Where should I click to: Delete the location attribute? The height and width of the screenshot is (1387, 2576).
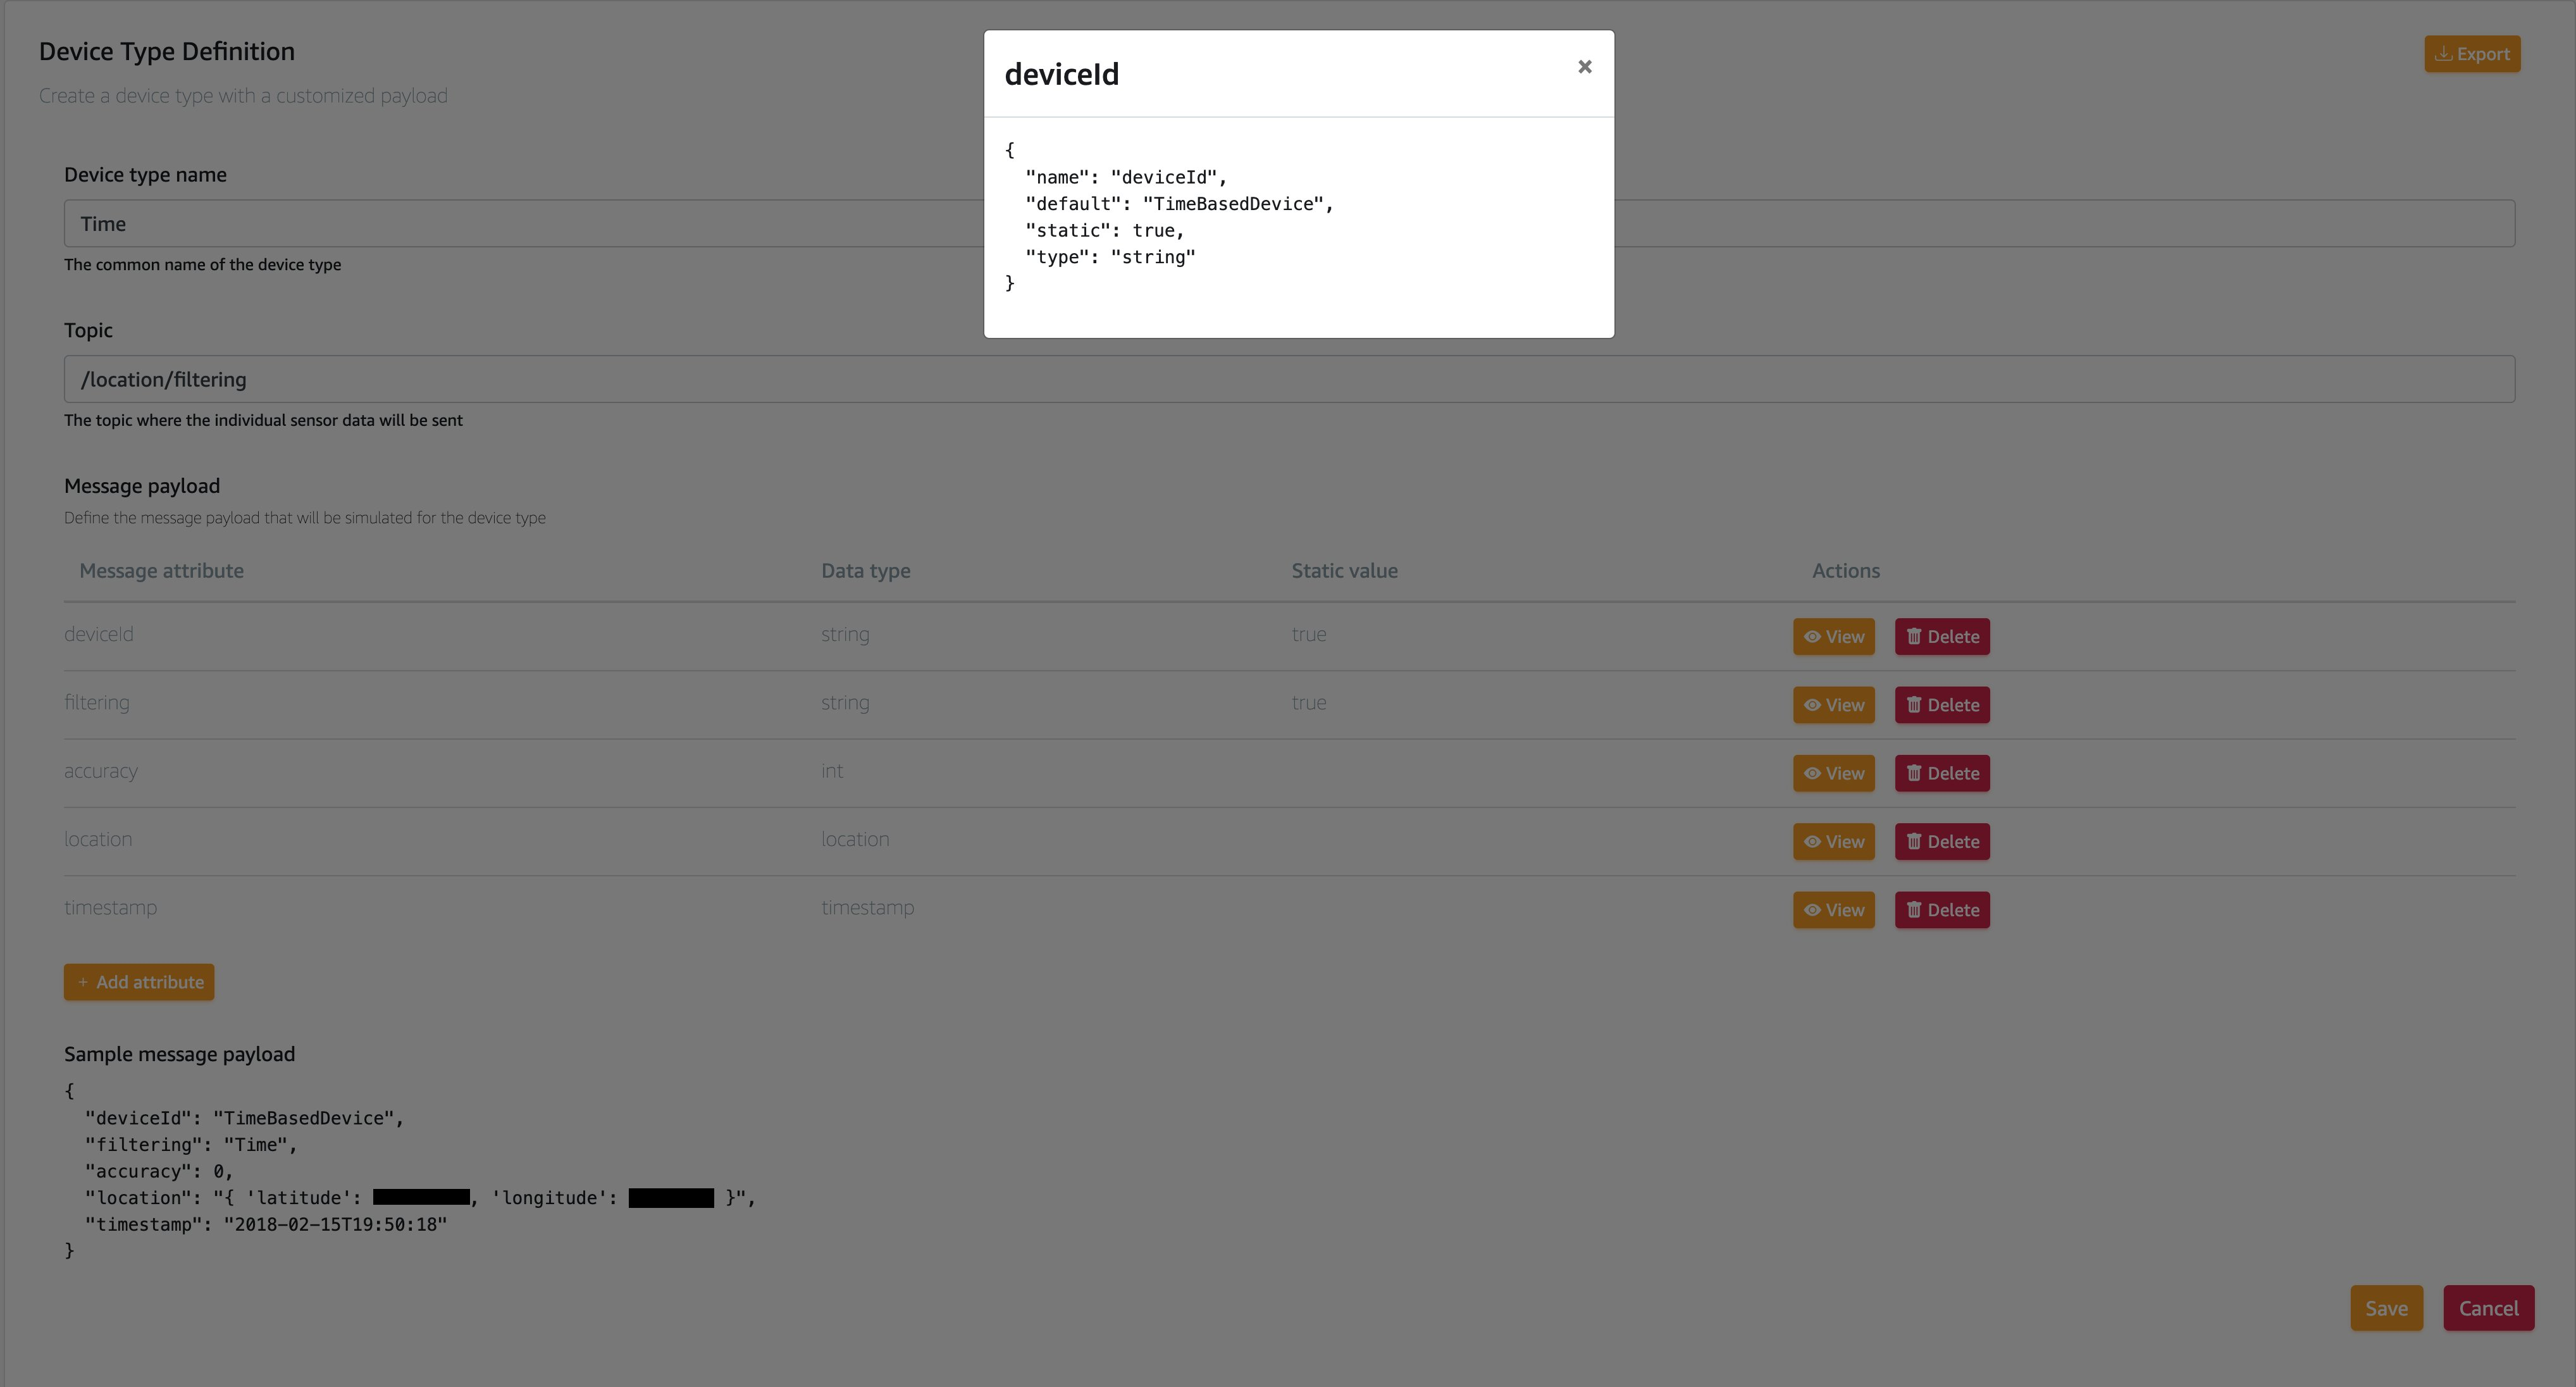[x=1942, y=841]
